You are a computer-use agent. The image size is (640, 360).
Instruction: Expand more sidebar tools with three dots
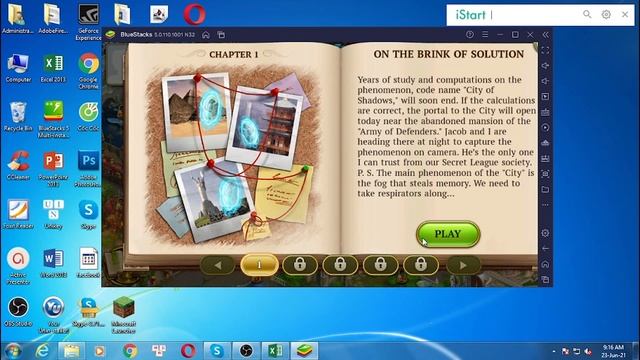point(545,205)
